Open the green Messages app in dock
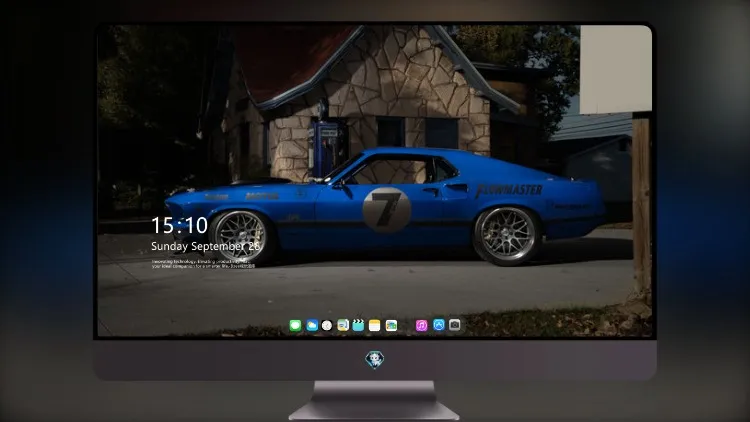Viewport: 750px width, 422px height. (x=295, y=325)
